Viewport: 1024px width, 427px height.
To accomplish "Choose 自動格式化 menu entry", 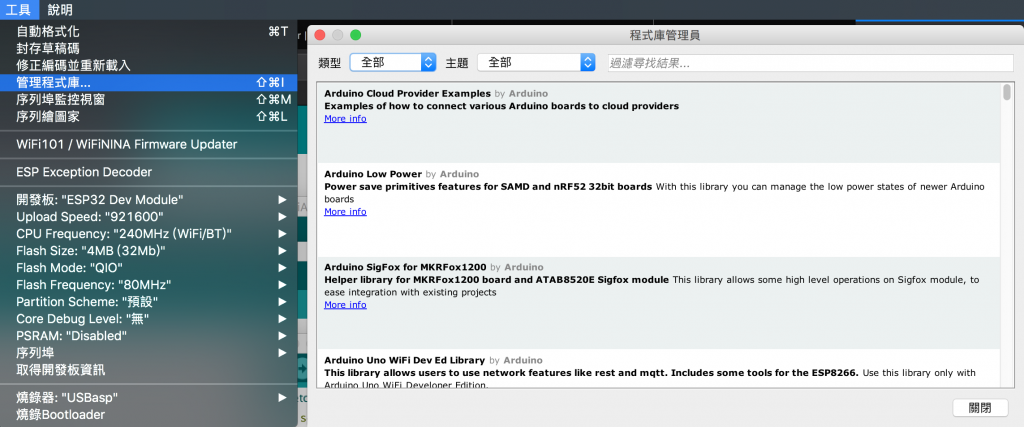I will point(149,31).
